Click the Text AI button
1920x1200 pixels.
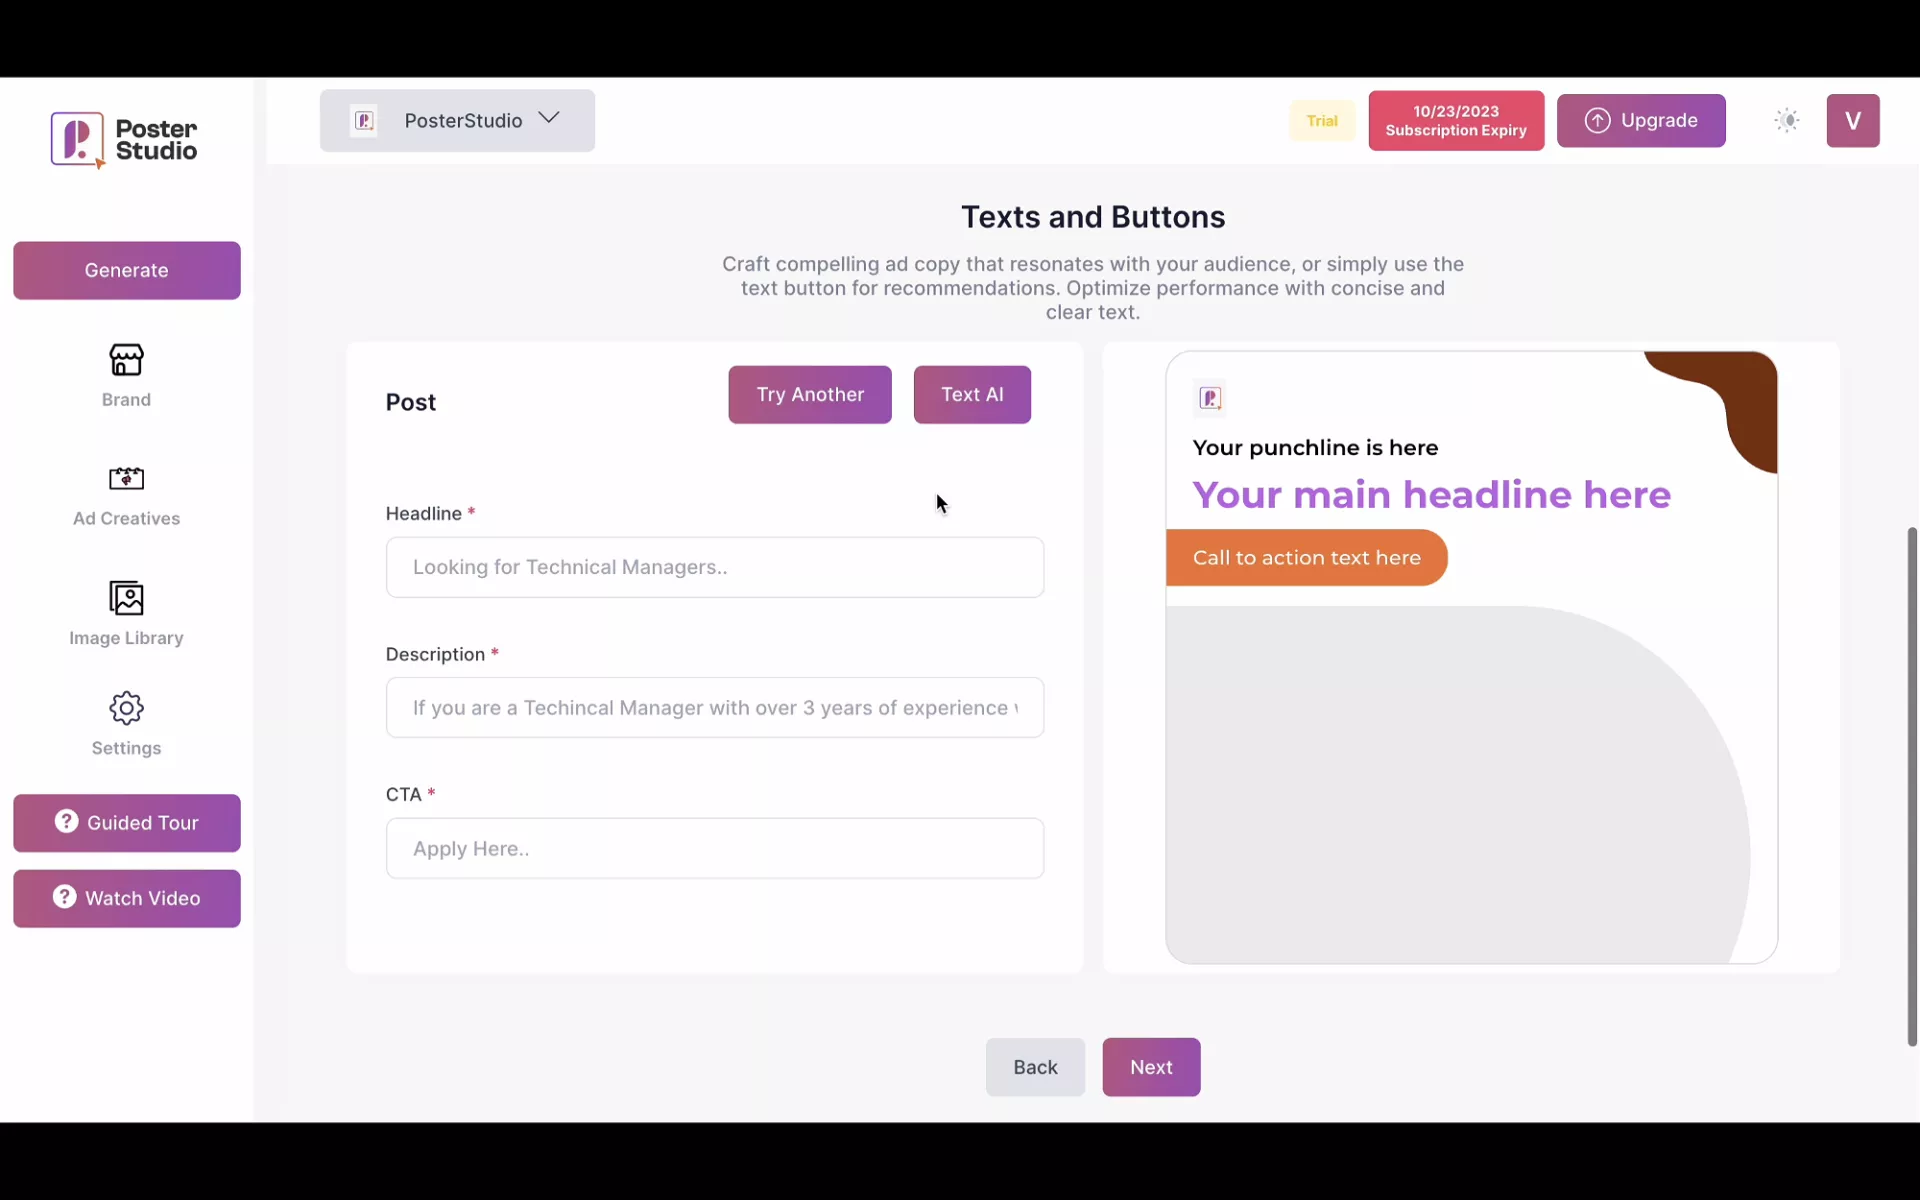[971, 395]
